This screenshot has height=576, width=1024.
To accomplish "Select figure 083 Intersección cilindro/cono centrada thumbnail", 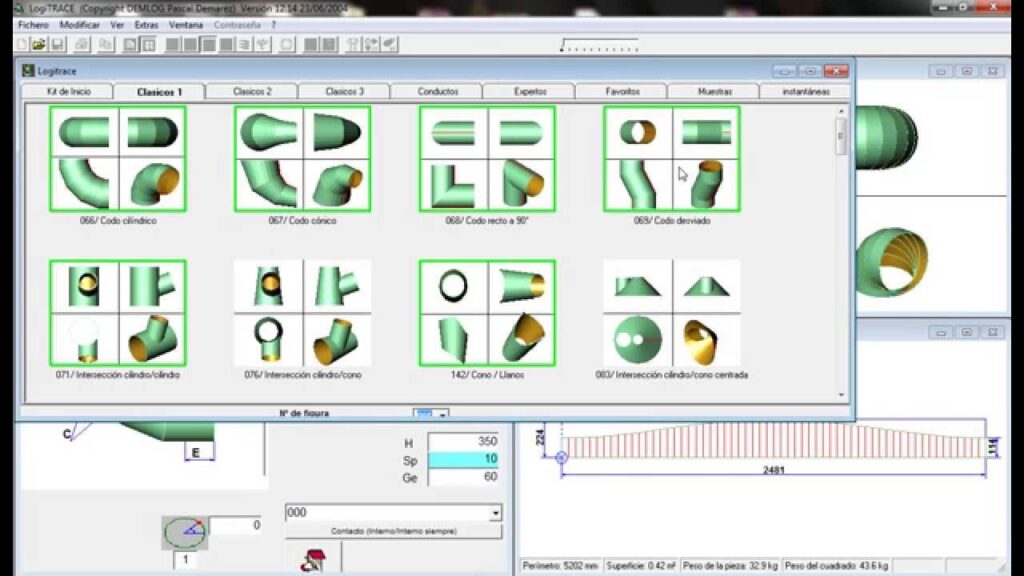I will (x=672, y=313).
